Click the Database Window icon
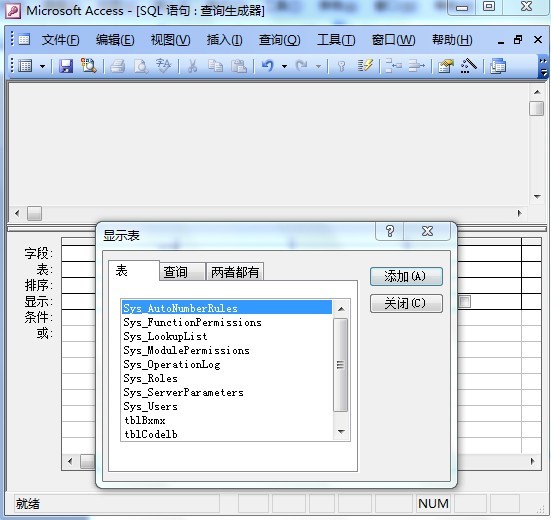The width and height of the screenshot is (551, 520). point(498,66)
